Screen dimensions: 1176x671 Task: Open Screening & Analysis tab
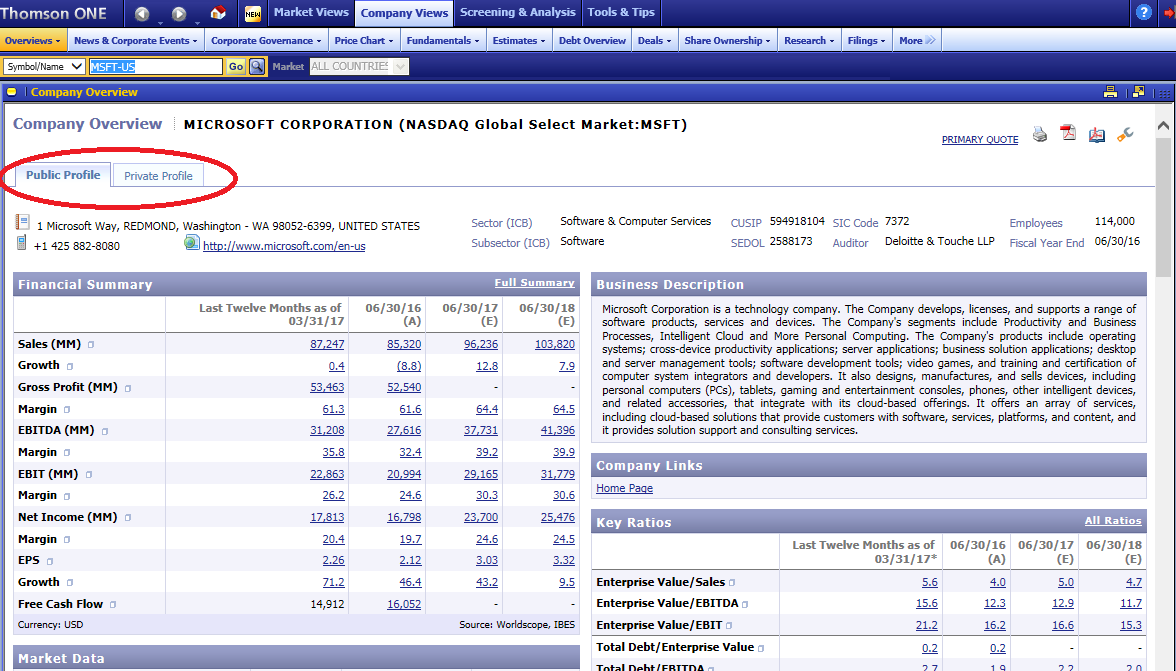517,12
